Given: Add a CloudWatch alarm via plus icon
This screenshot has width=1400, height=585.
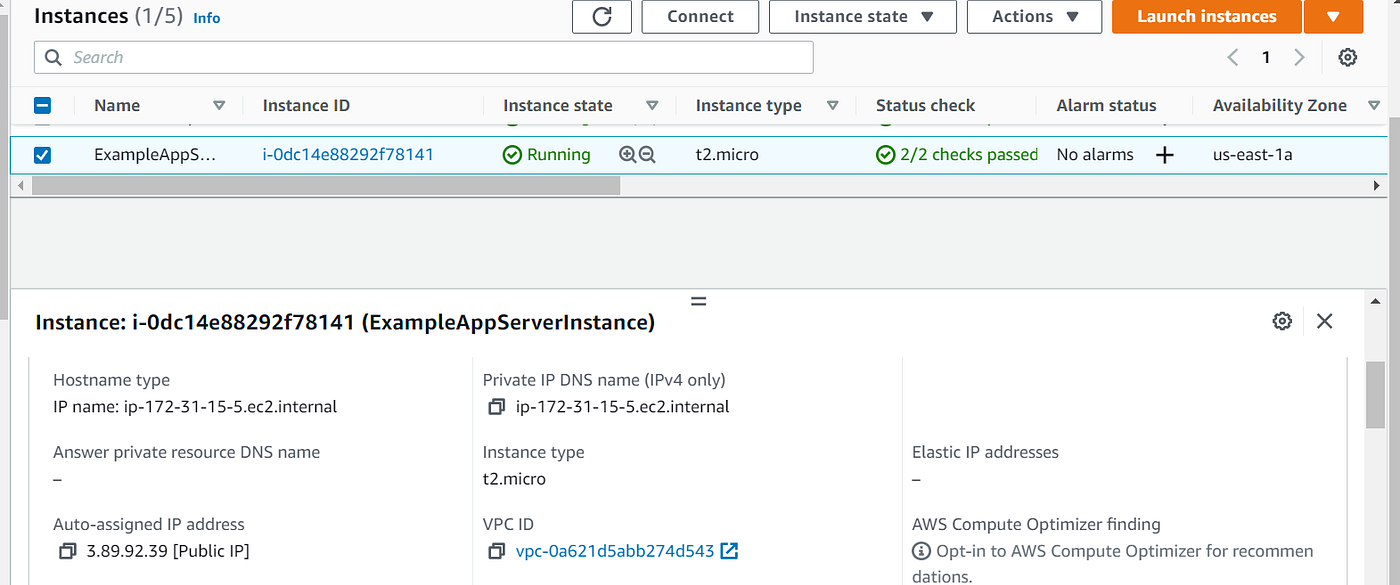Looking at the screenshot, I should pos(1166,154).
